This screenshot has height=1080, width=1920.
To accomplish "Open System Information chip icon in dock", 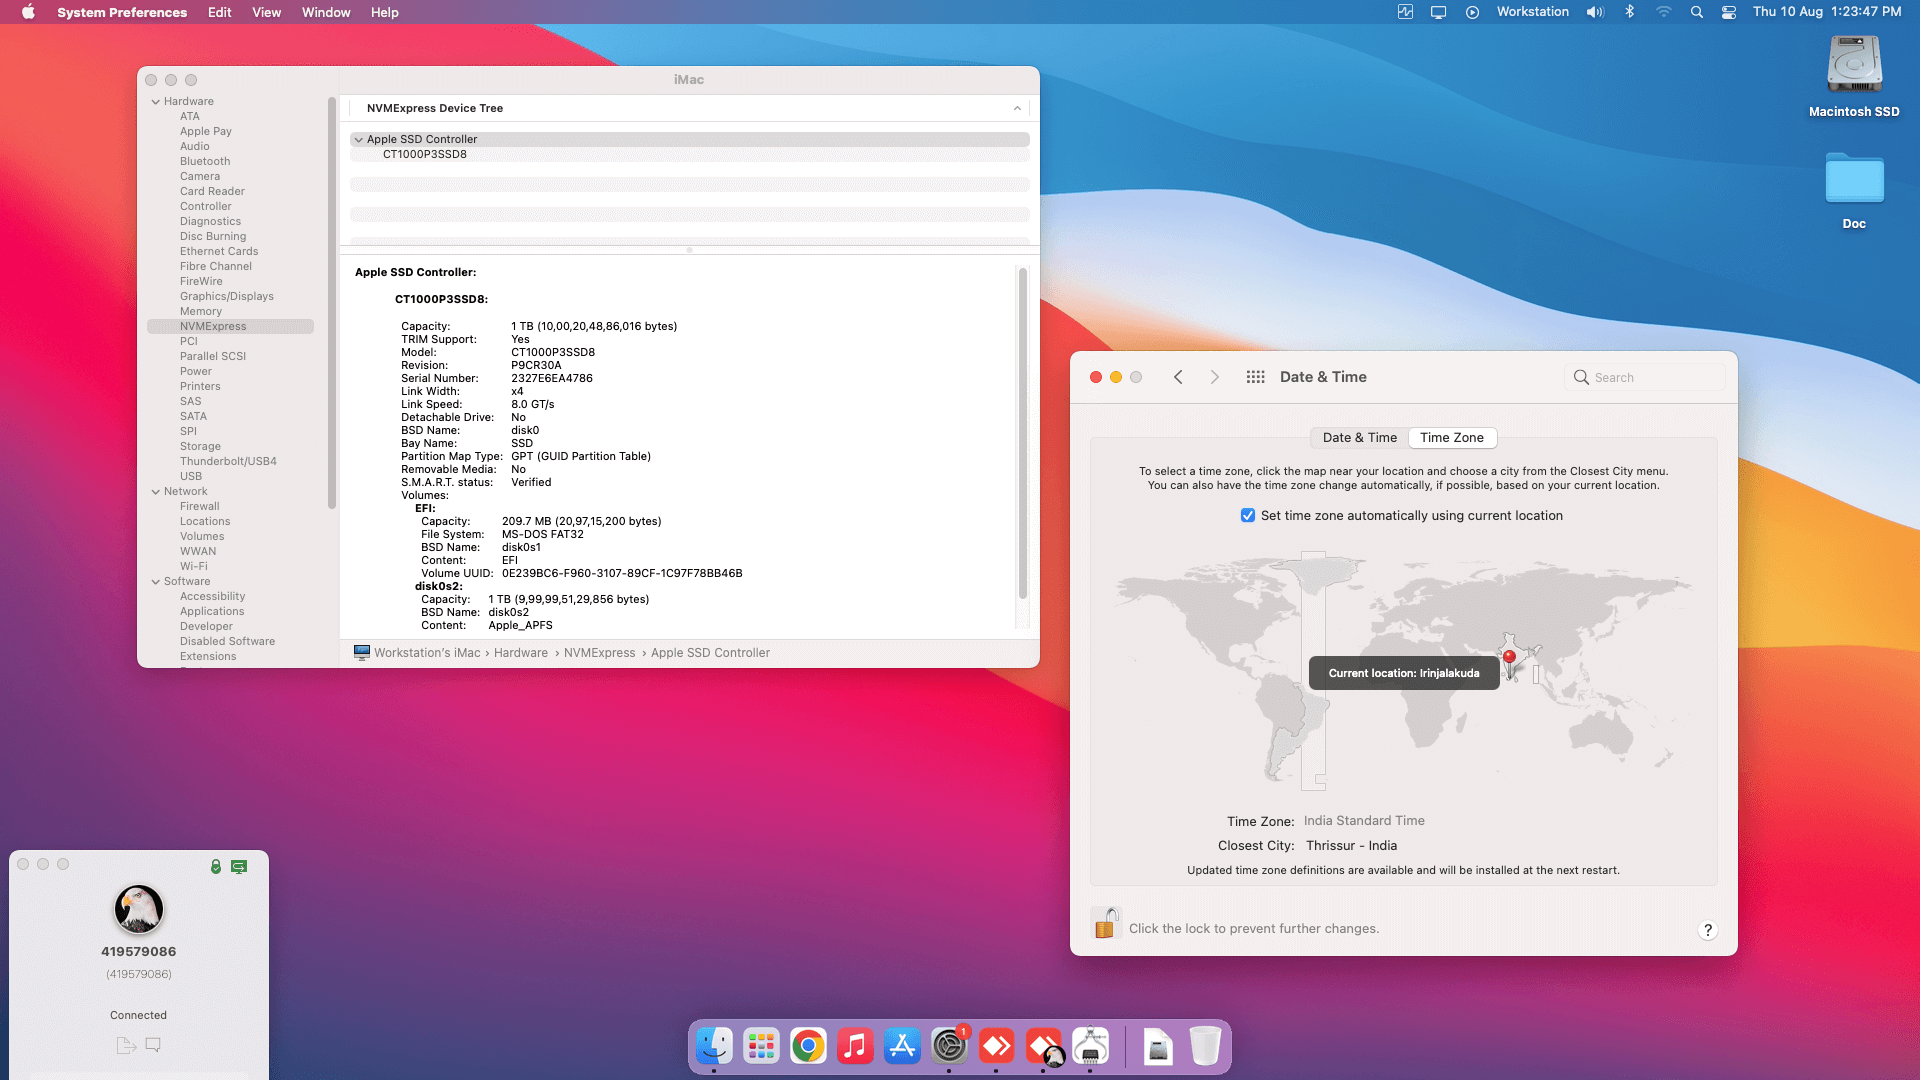I will click(1090, 1046).
